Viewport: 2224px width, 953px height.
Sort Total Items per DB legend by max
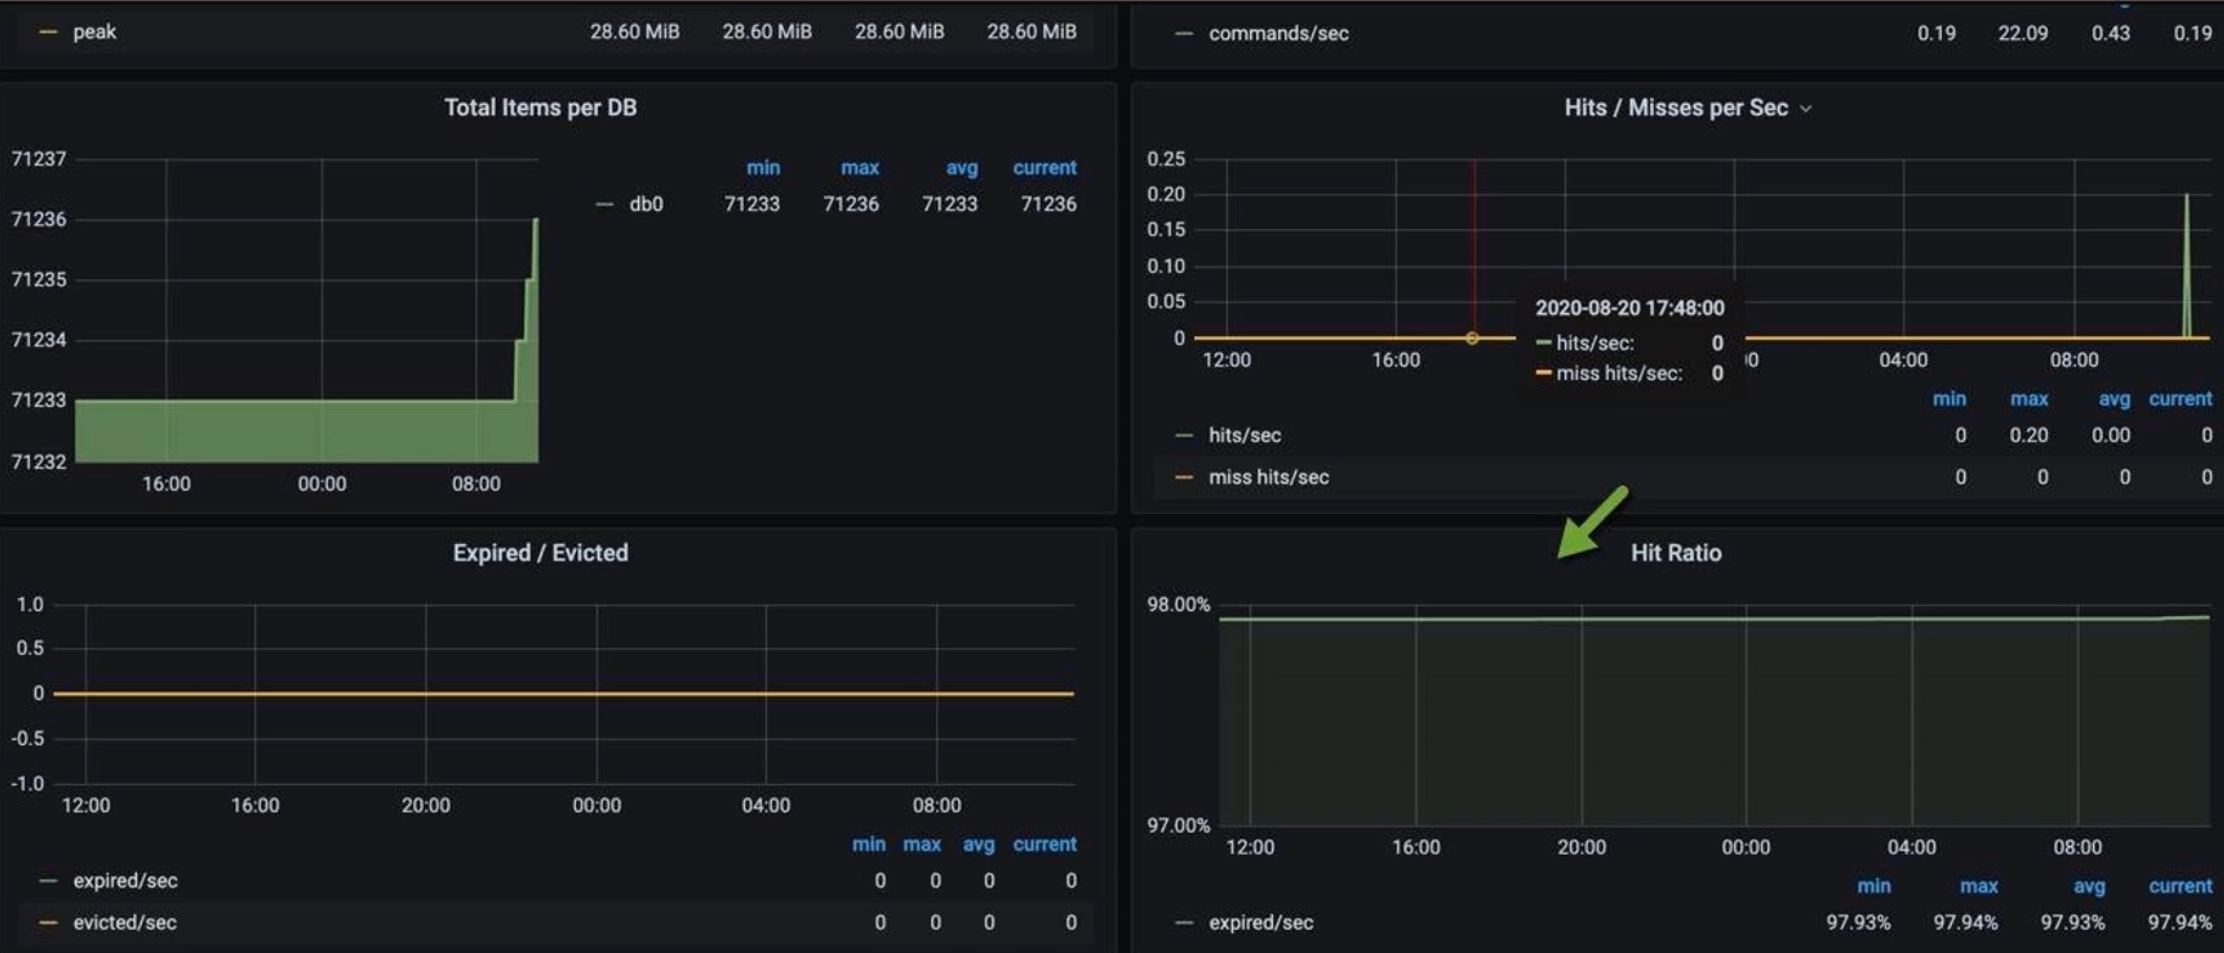[860, 168]
